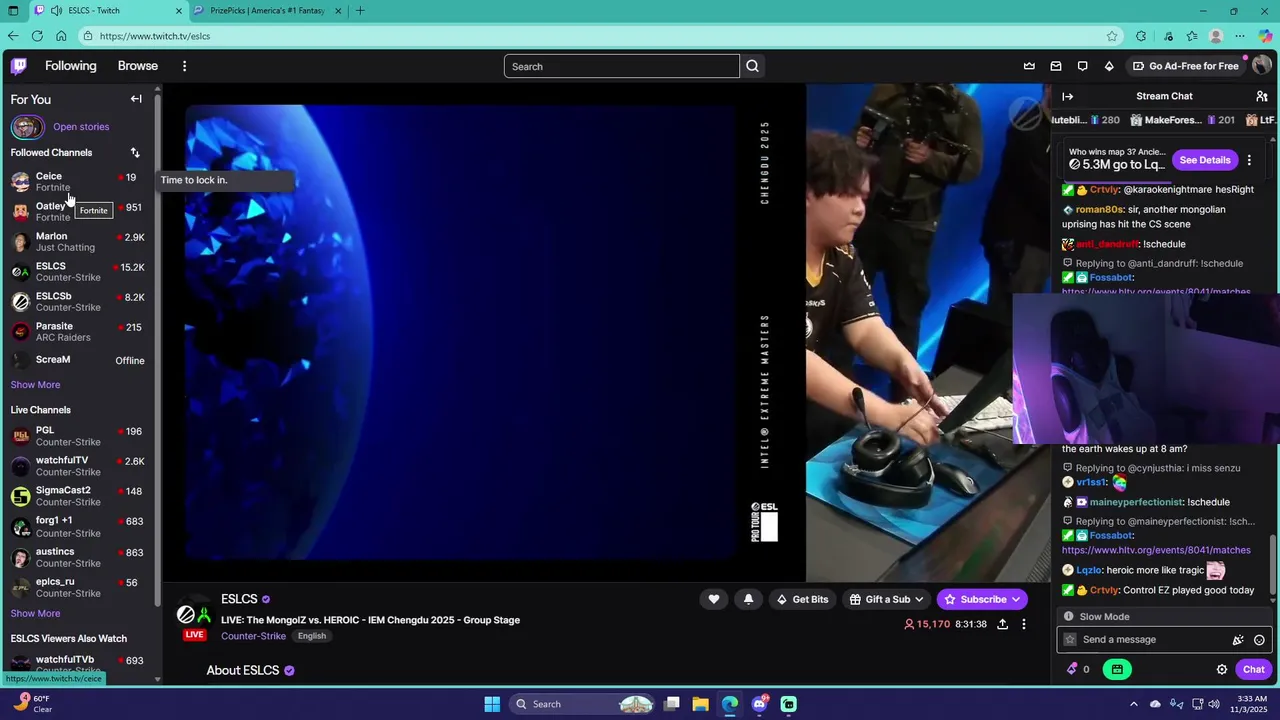Click the bits star icon in message box
Screen dimensions: 1280x720
[x=1070, y=640]
